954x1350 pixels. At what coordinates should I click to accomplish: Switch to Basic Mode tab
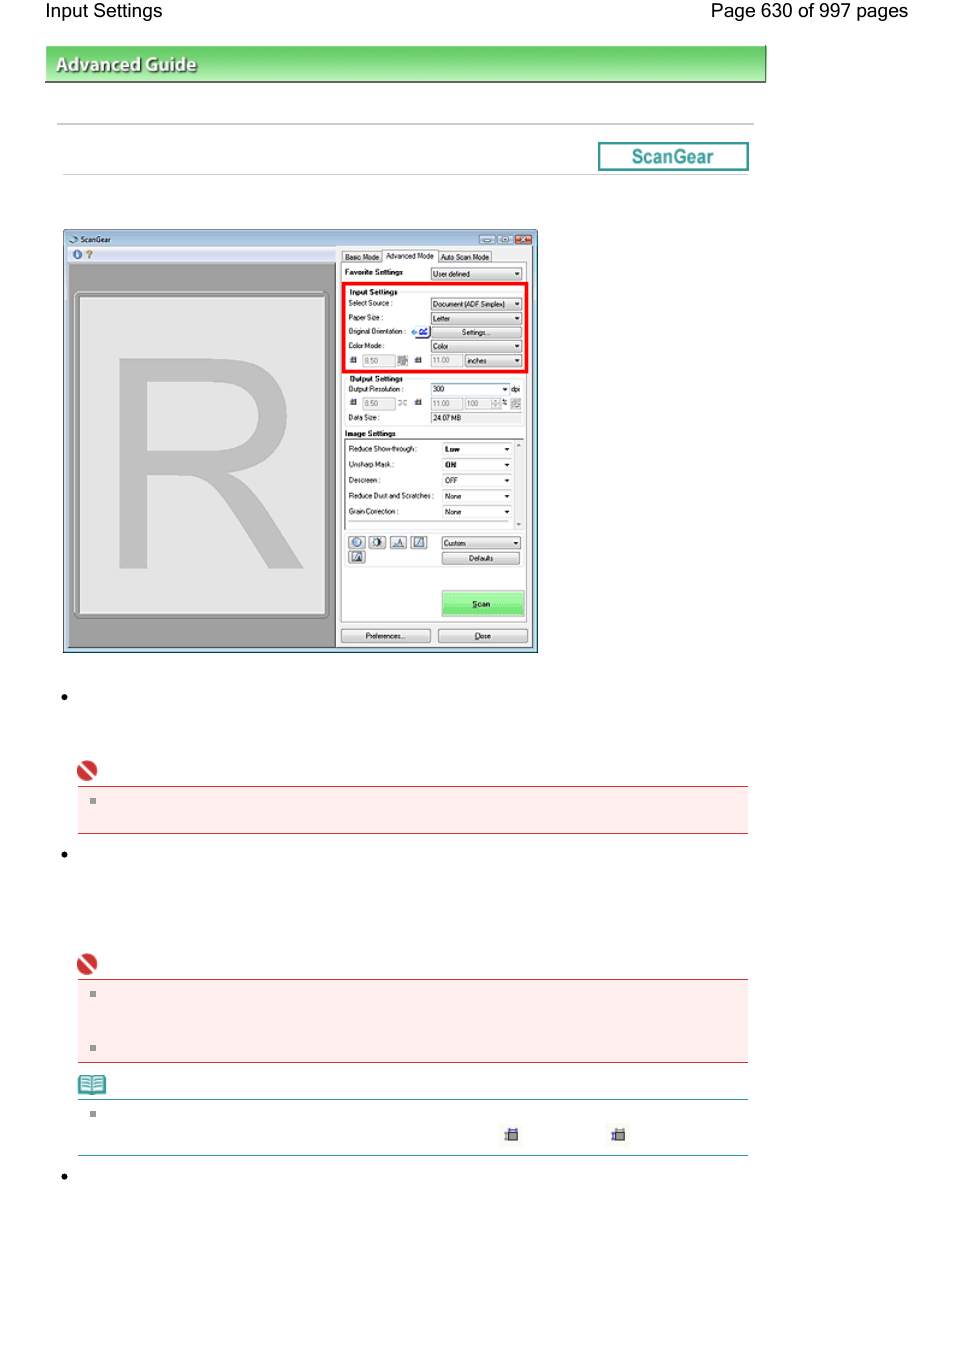click(x=362, y=257)
